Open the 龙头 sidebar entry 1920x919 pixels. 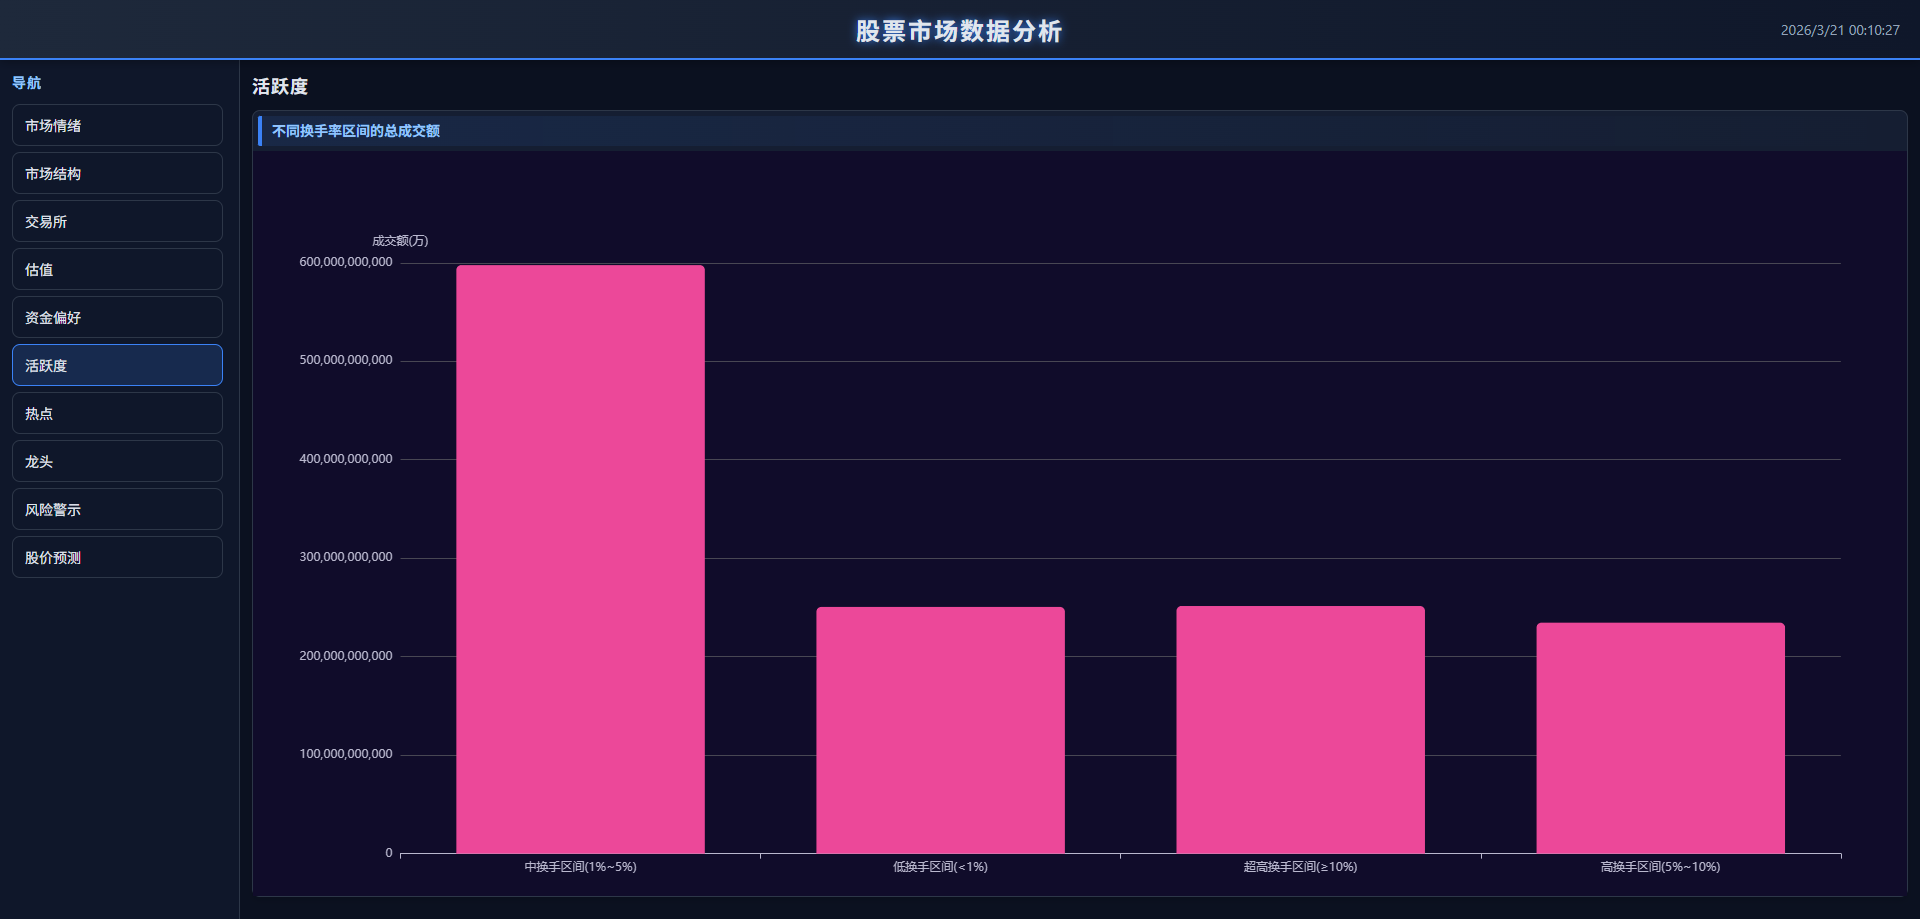click(117, 462)
